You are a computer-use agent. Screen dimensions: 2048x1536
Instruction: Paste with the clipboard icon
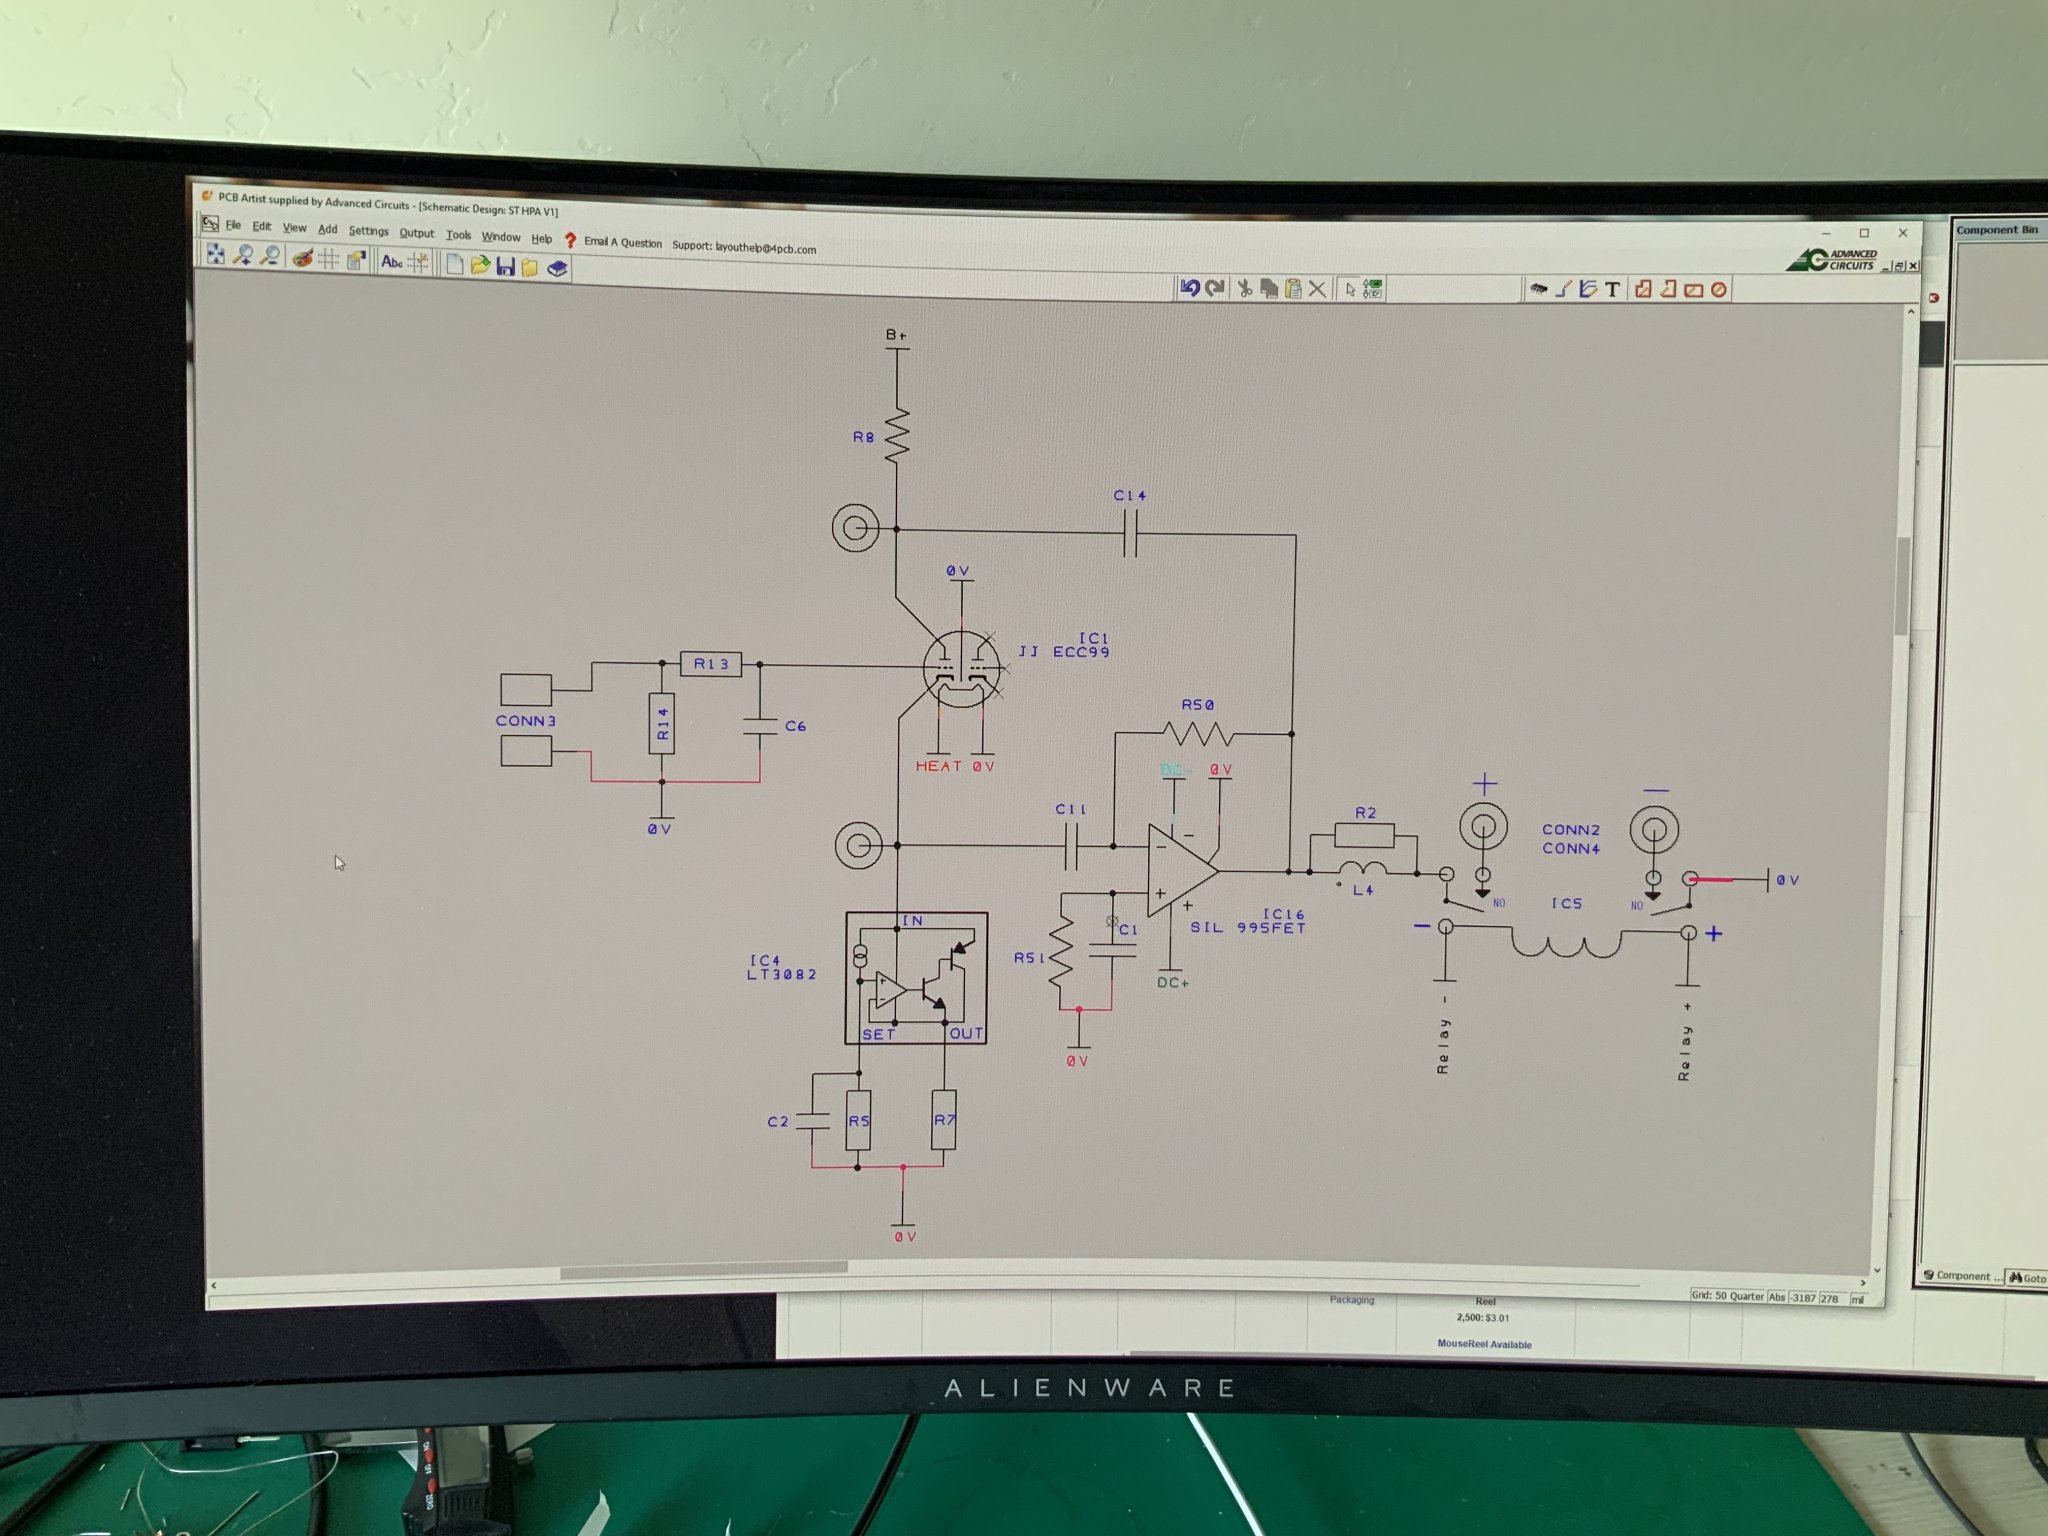tap(1293, 289)
